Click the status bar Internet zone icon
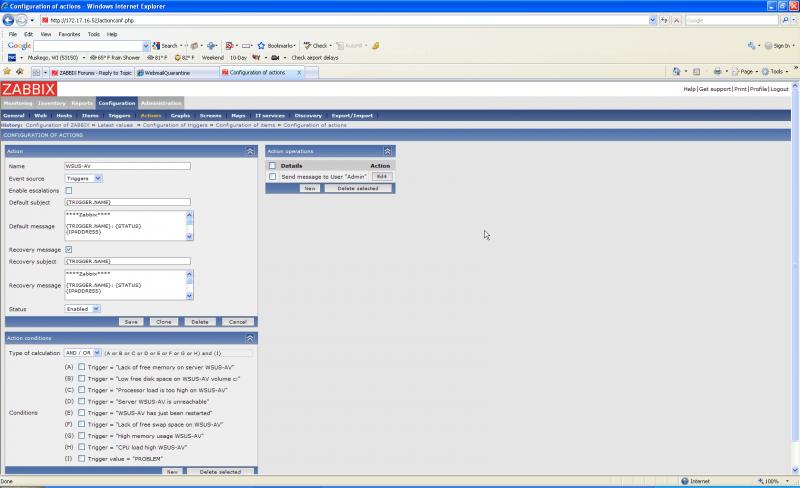Viewport: 800px width, 488px height. click(685, 481)
